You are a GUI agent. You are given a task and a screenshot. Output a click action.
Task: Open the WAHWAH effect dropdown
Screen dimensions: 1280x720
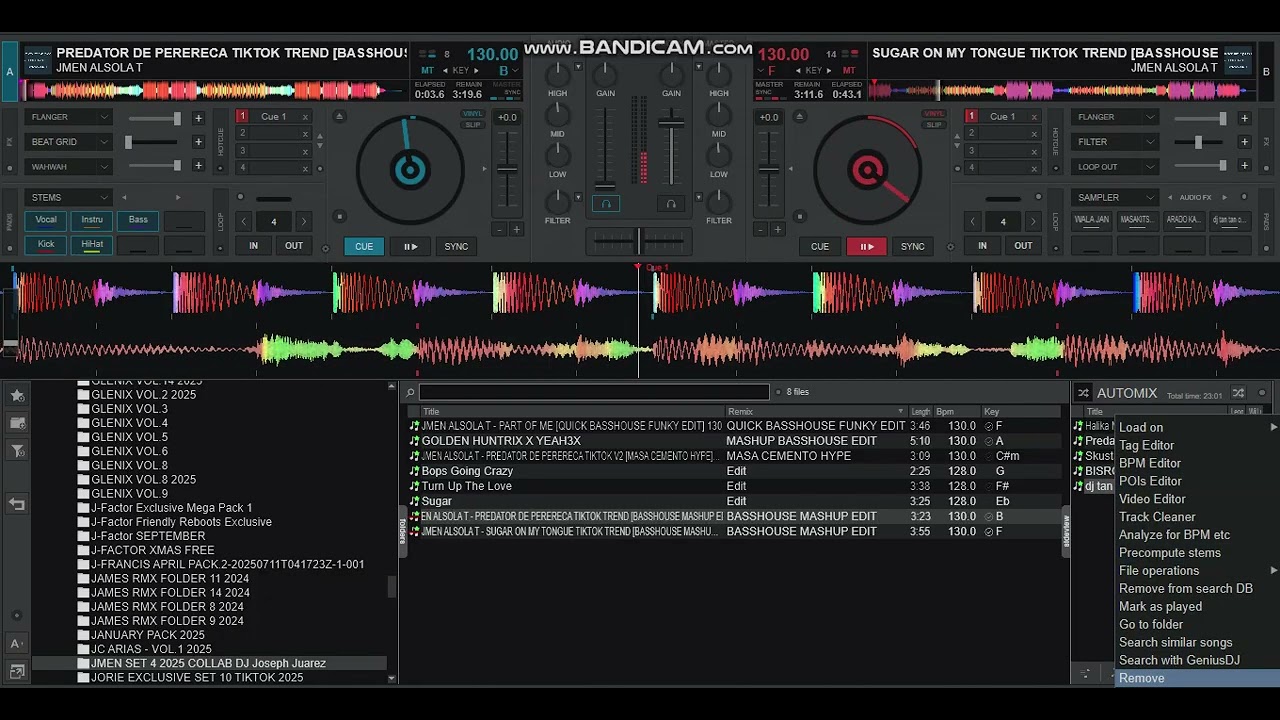tap(68, 167)
